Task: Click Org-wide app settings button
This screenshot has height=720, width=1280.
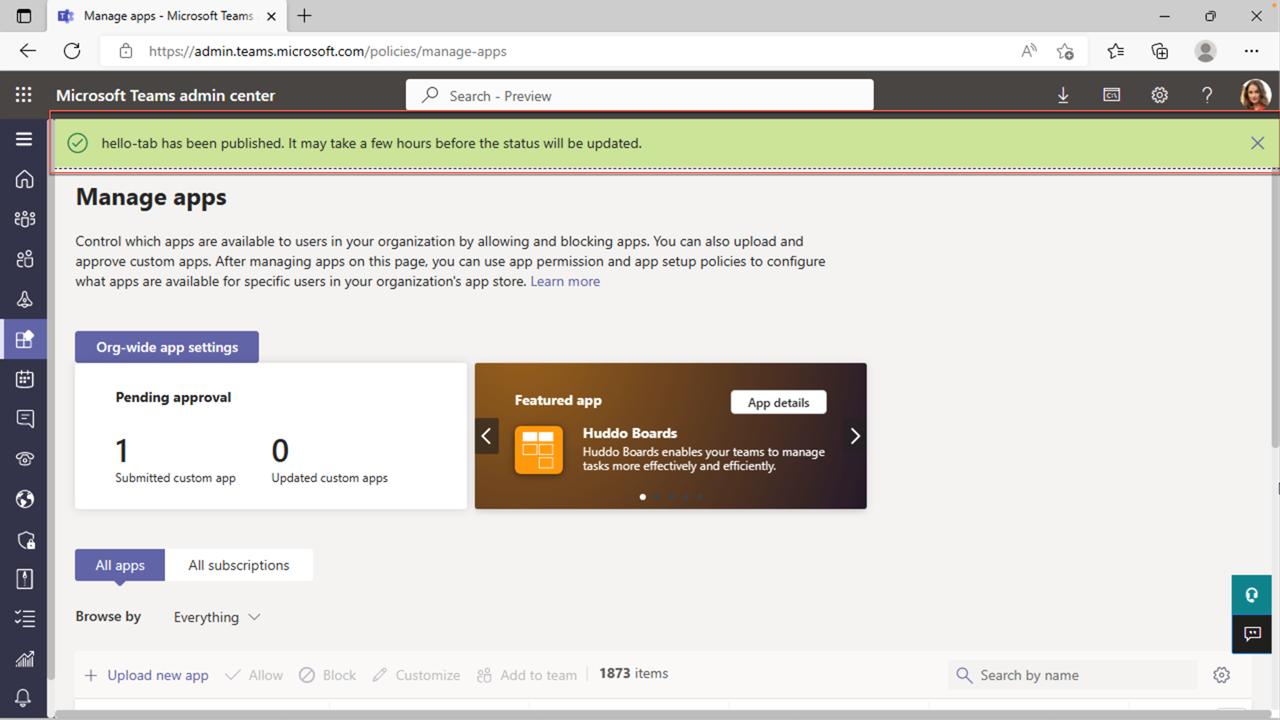Action: coord(167,347)
